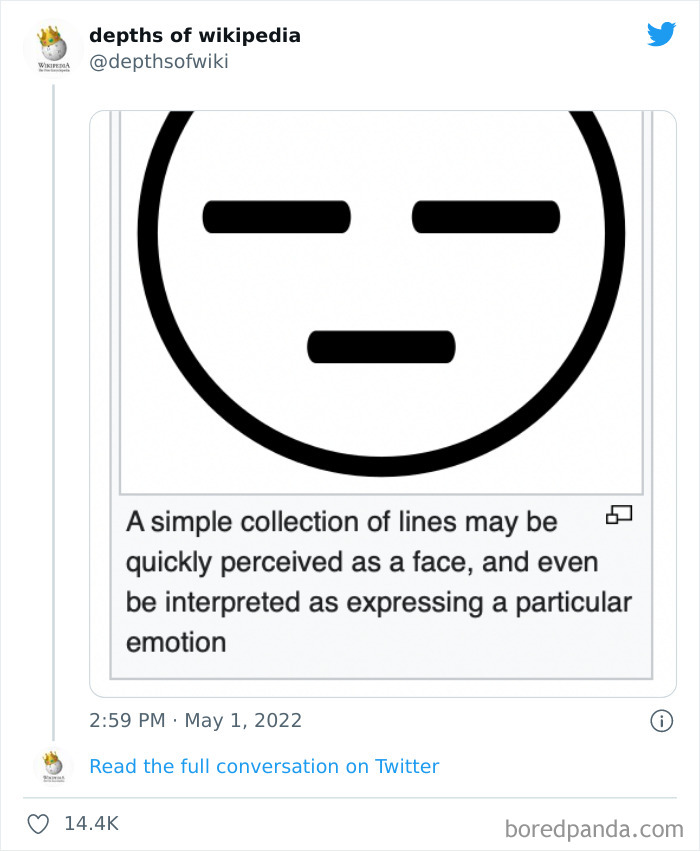Read the full conversation on Twitter
Screen dimensions: 700x851
click(264, 766)
